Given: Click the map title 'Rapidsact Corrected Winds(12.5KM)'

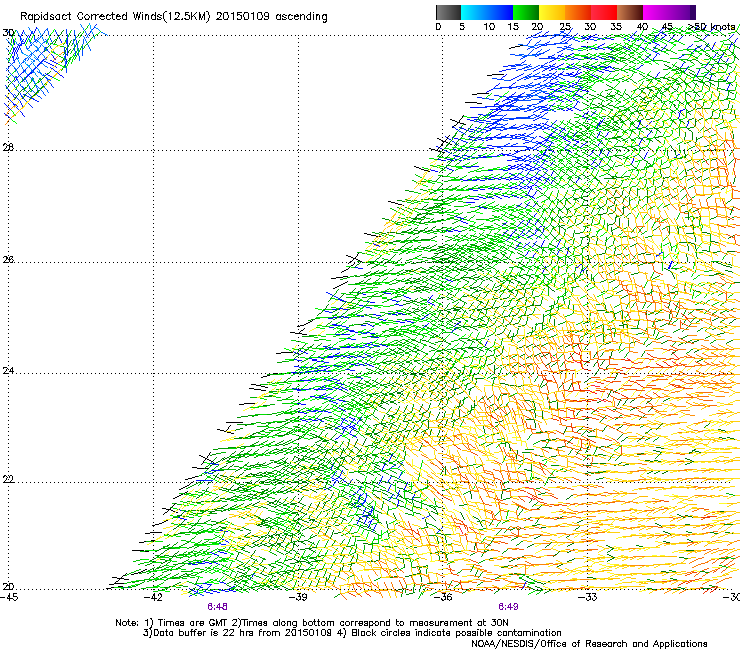Looking at the screenshot, I should pyautogui.click(x=115, y=17).
